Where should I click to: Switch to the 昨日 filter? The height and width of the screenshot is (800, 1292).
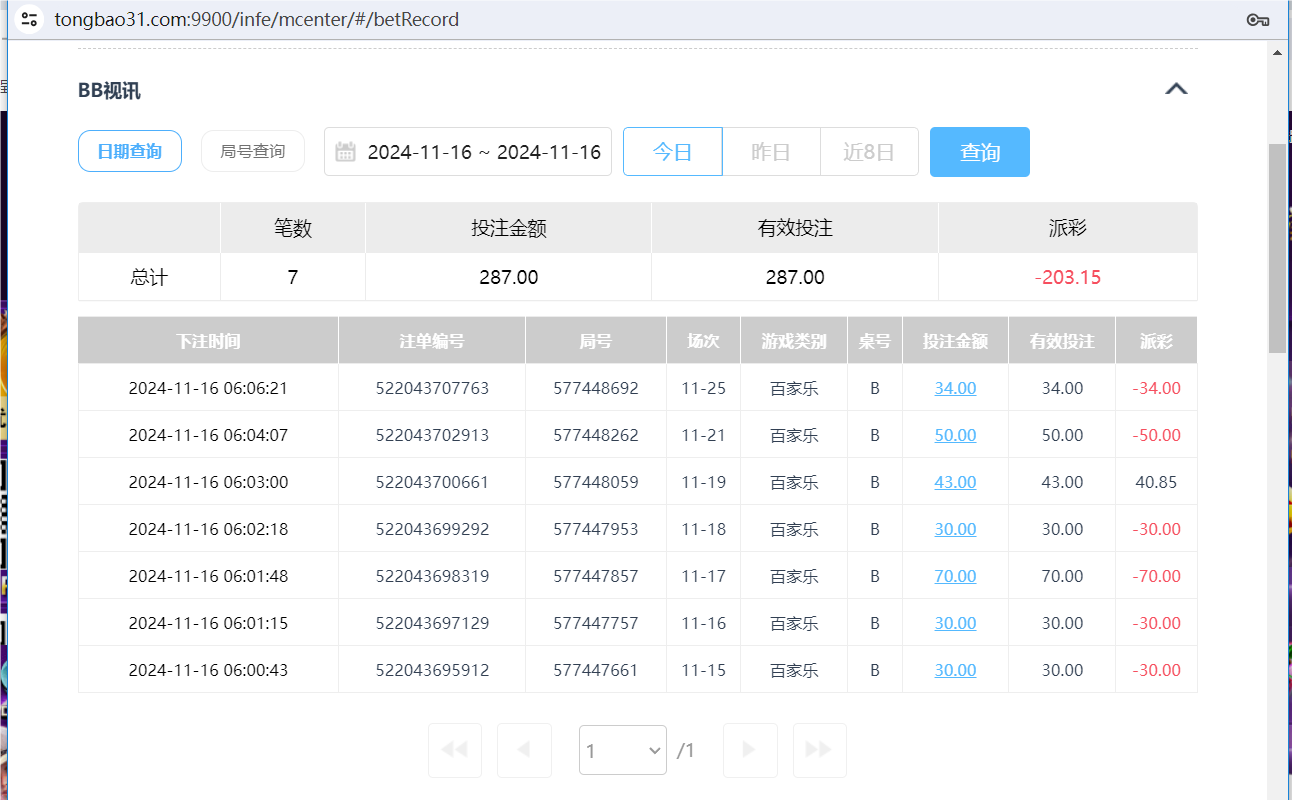click(x=770, y=151)
